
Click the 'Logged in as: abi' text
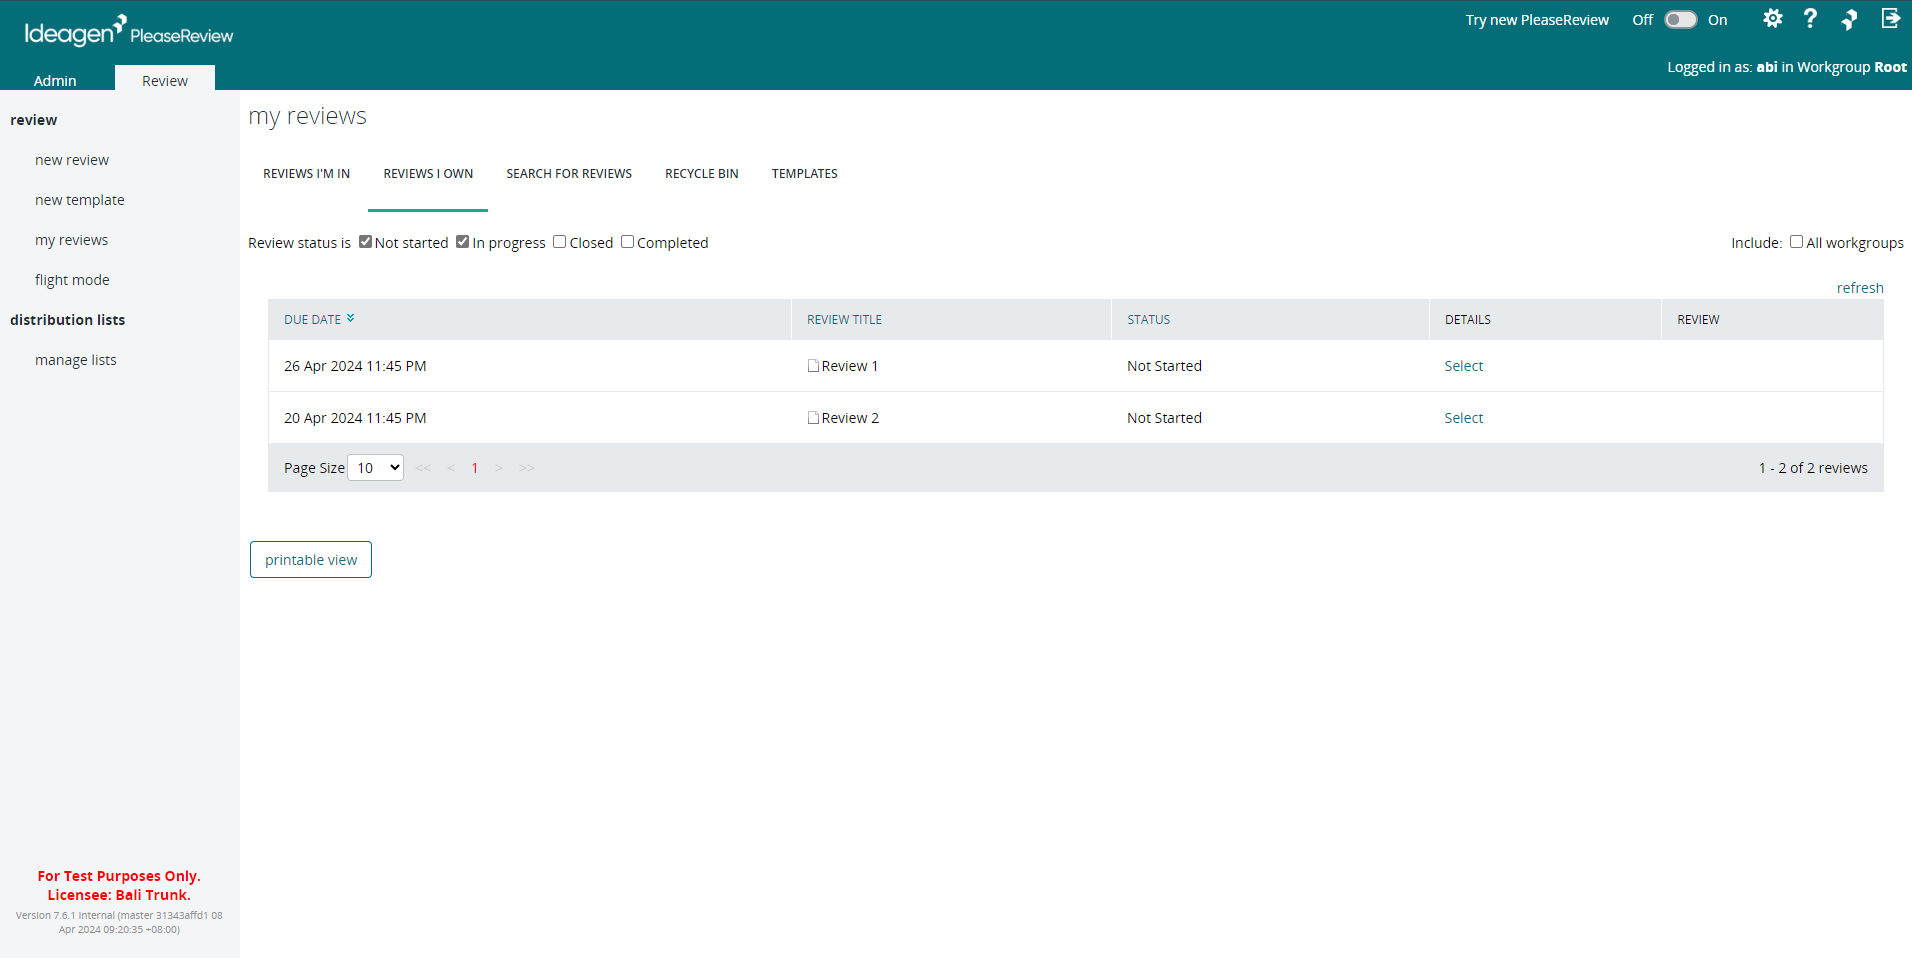pyautogui.click(x=1722, y=67)
